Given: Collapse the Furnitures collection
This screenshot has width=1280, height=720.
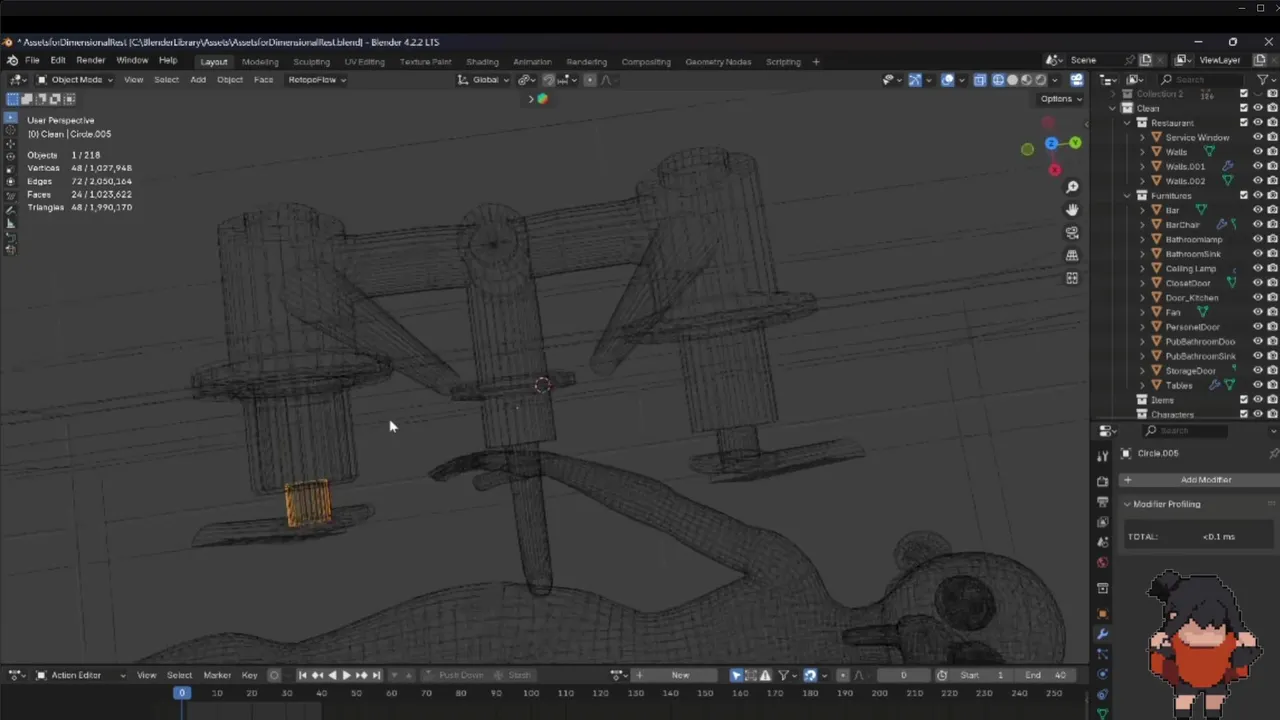Looking at the screenshot, I should pos(1128,196).
